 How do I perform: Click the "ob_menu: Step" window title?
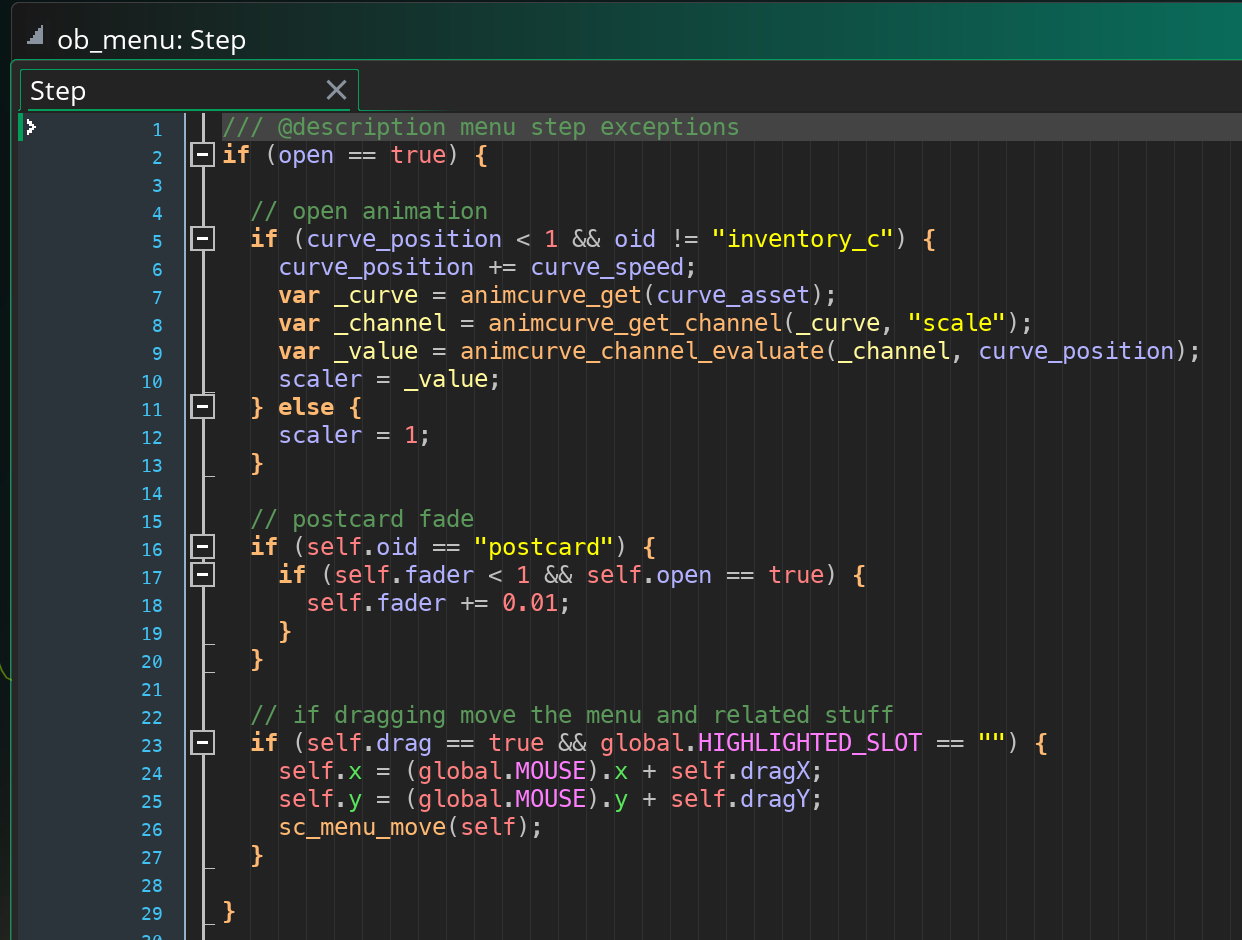(151, 39)
